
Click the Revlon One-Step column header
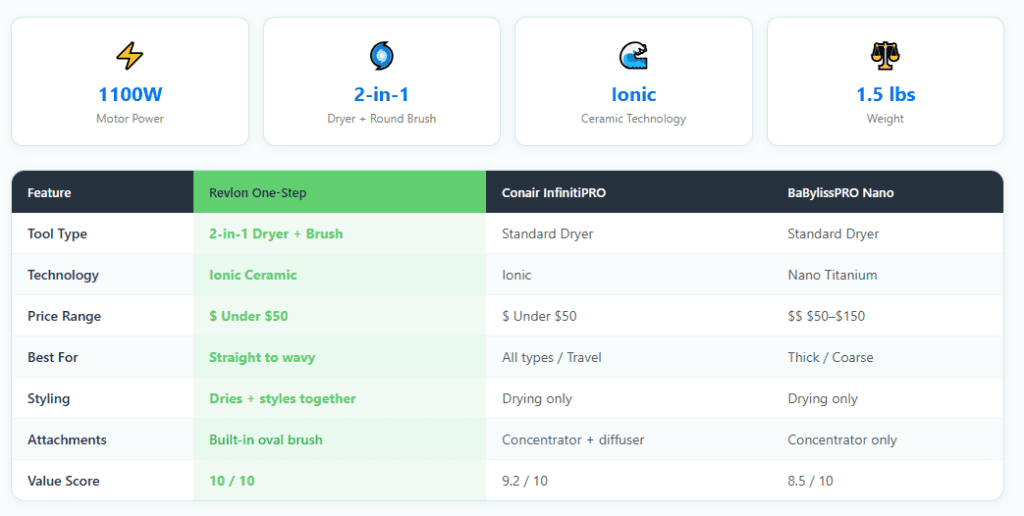click(340, 192)
